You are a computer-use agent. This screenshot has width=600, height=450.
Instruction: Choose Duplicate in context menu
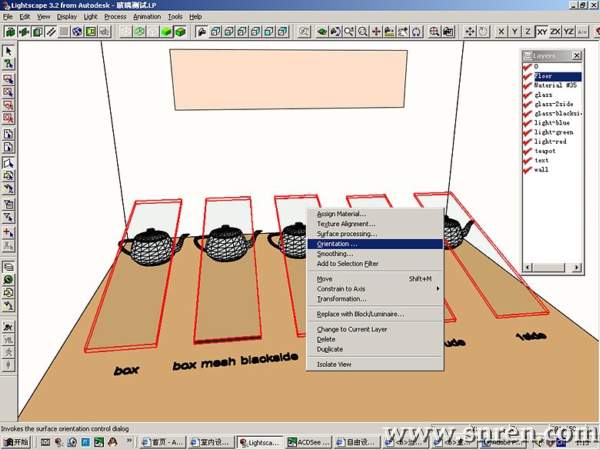pyautogui.click(x=375, y=349)
